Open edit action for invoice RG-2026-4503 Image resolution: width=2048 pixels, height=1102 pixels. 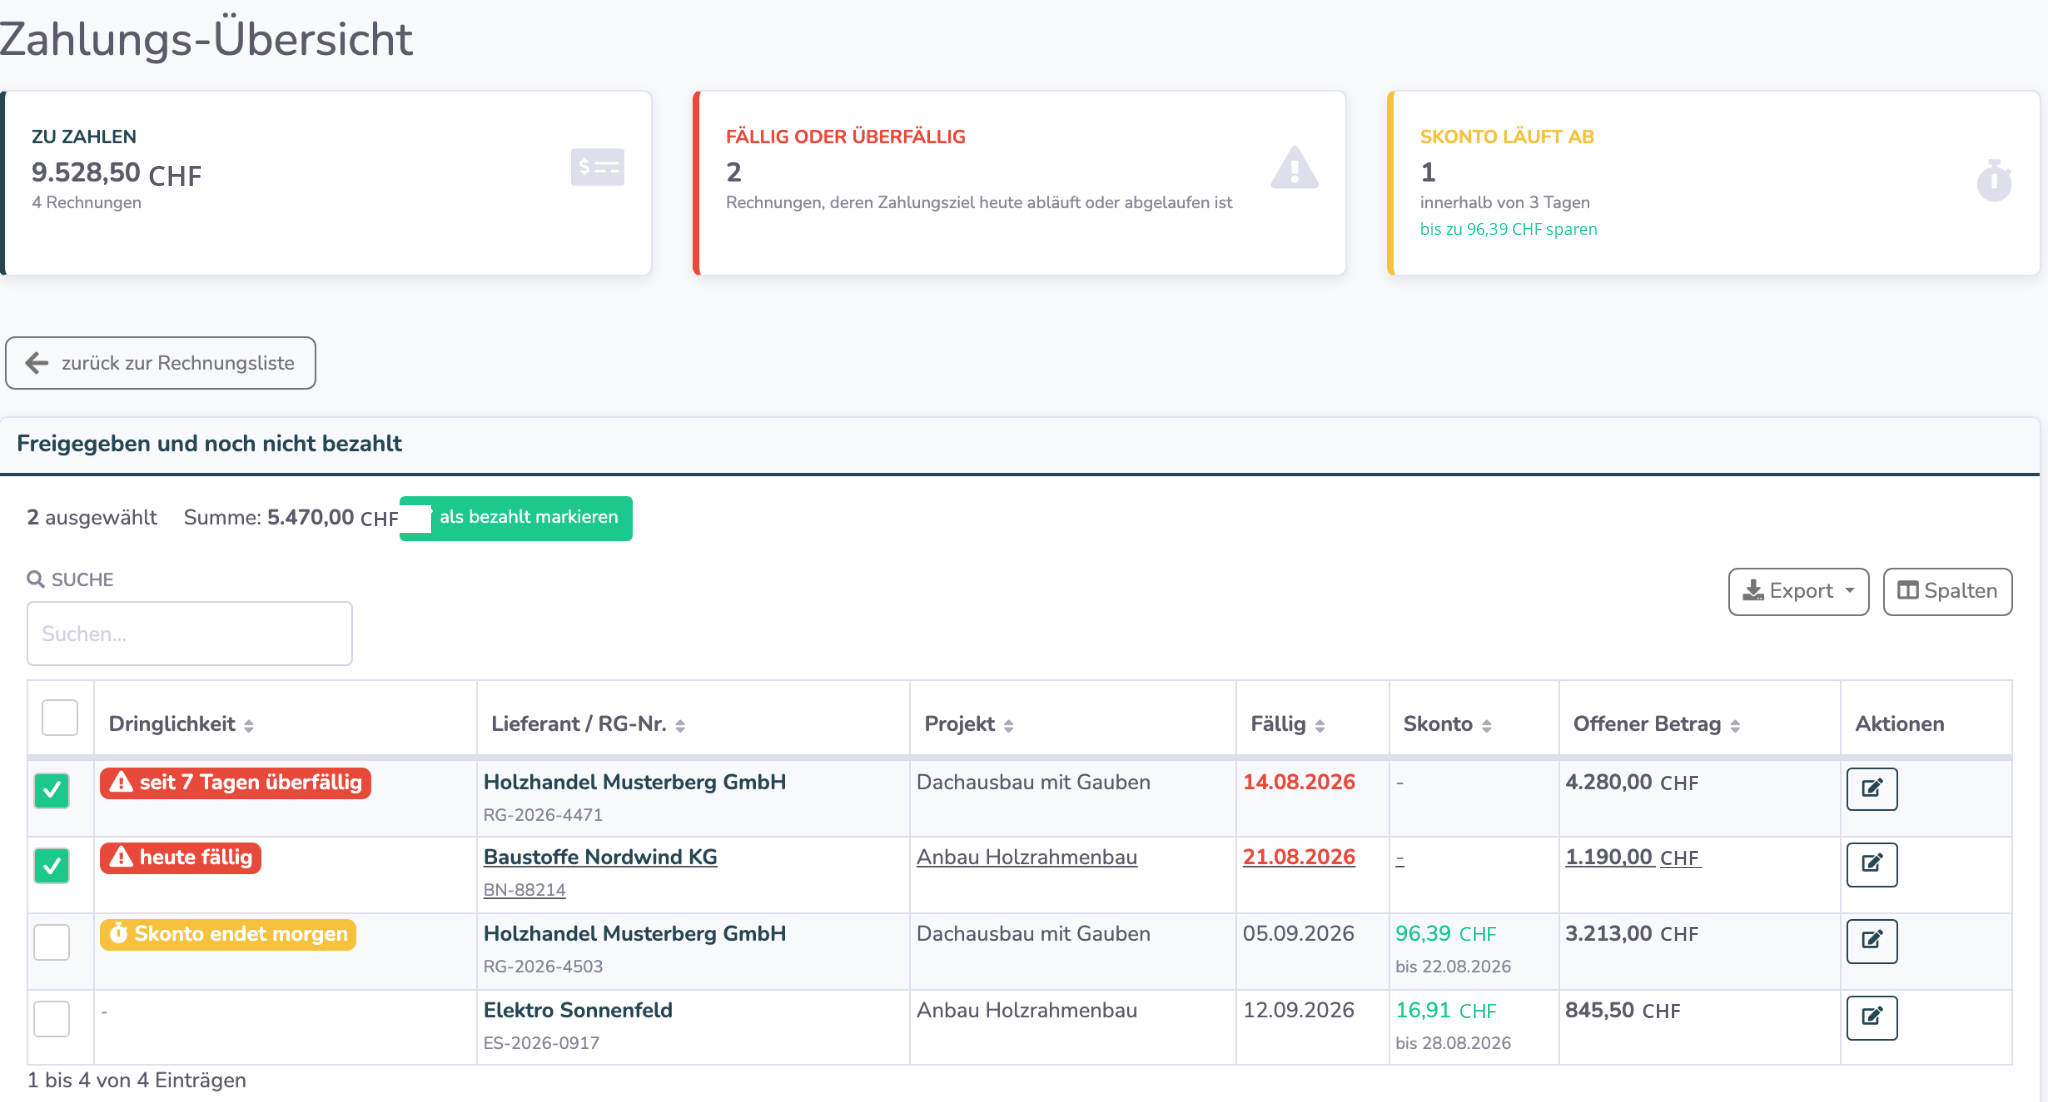point(1871,940)
